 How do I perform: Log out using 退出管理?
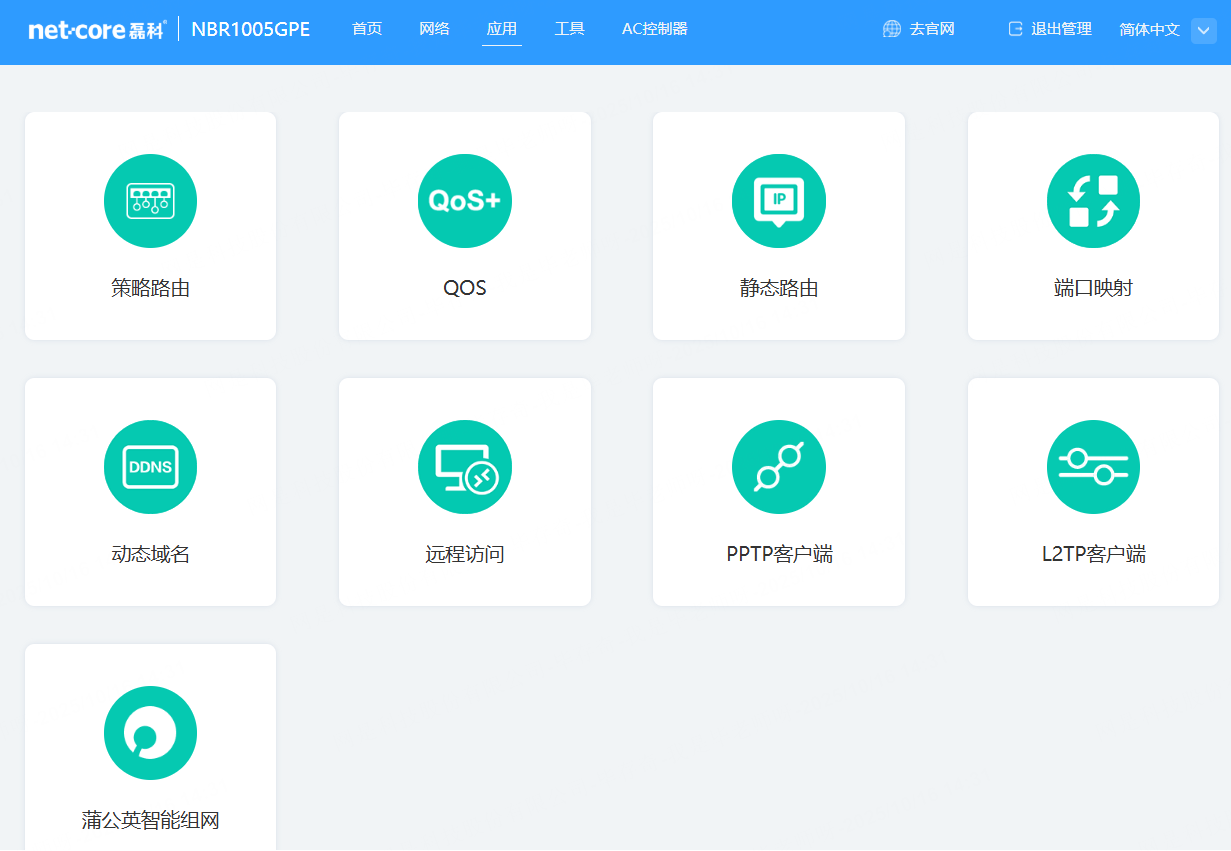point(1062,29)
